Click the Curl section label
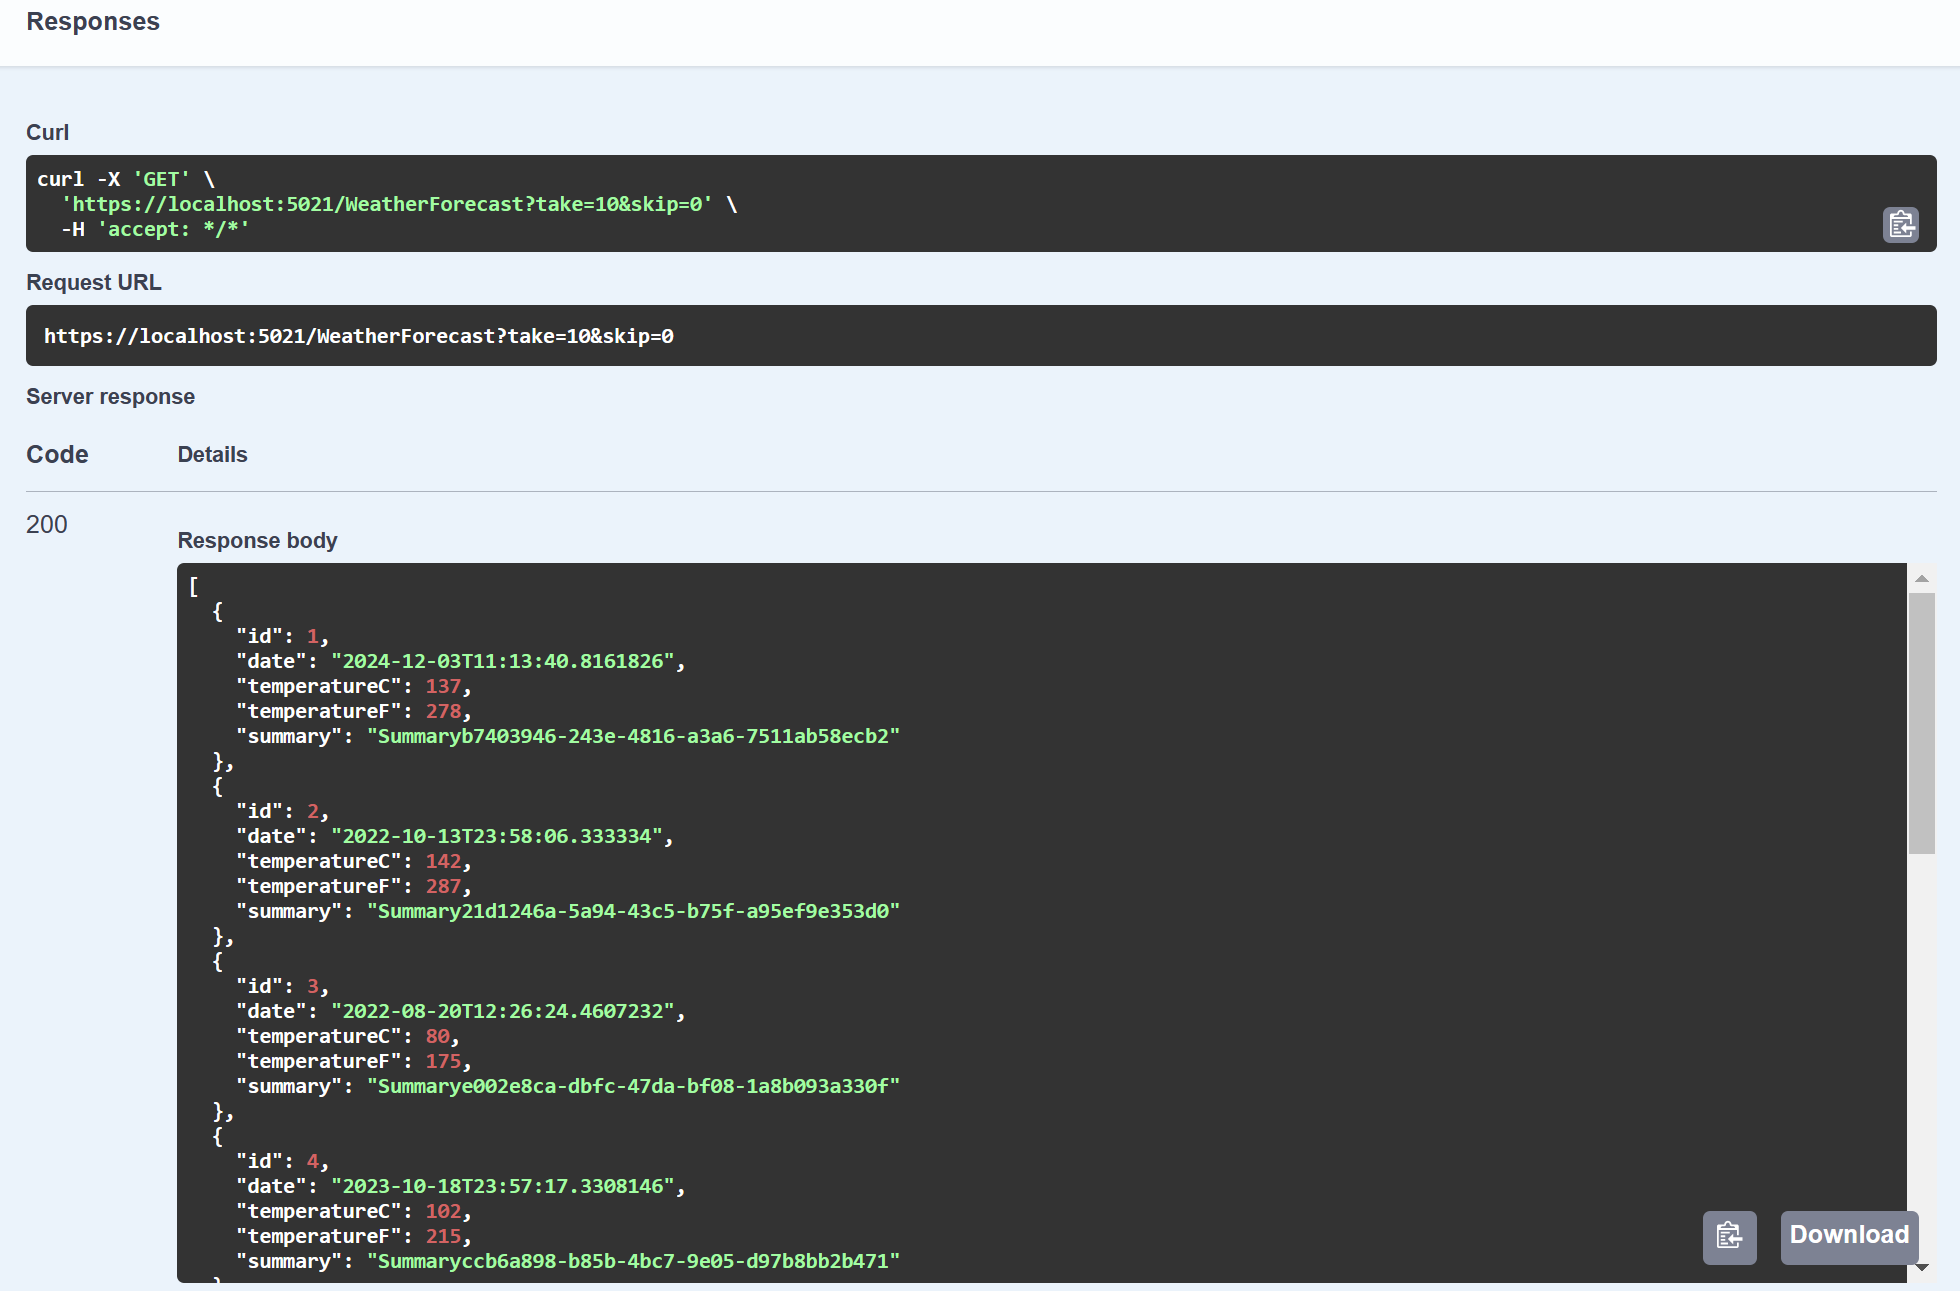Screen dimensions: 1960x1291 (x=47, y=133)
